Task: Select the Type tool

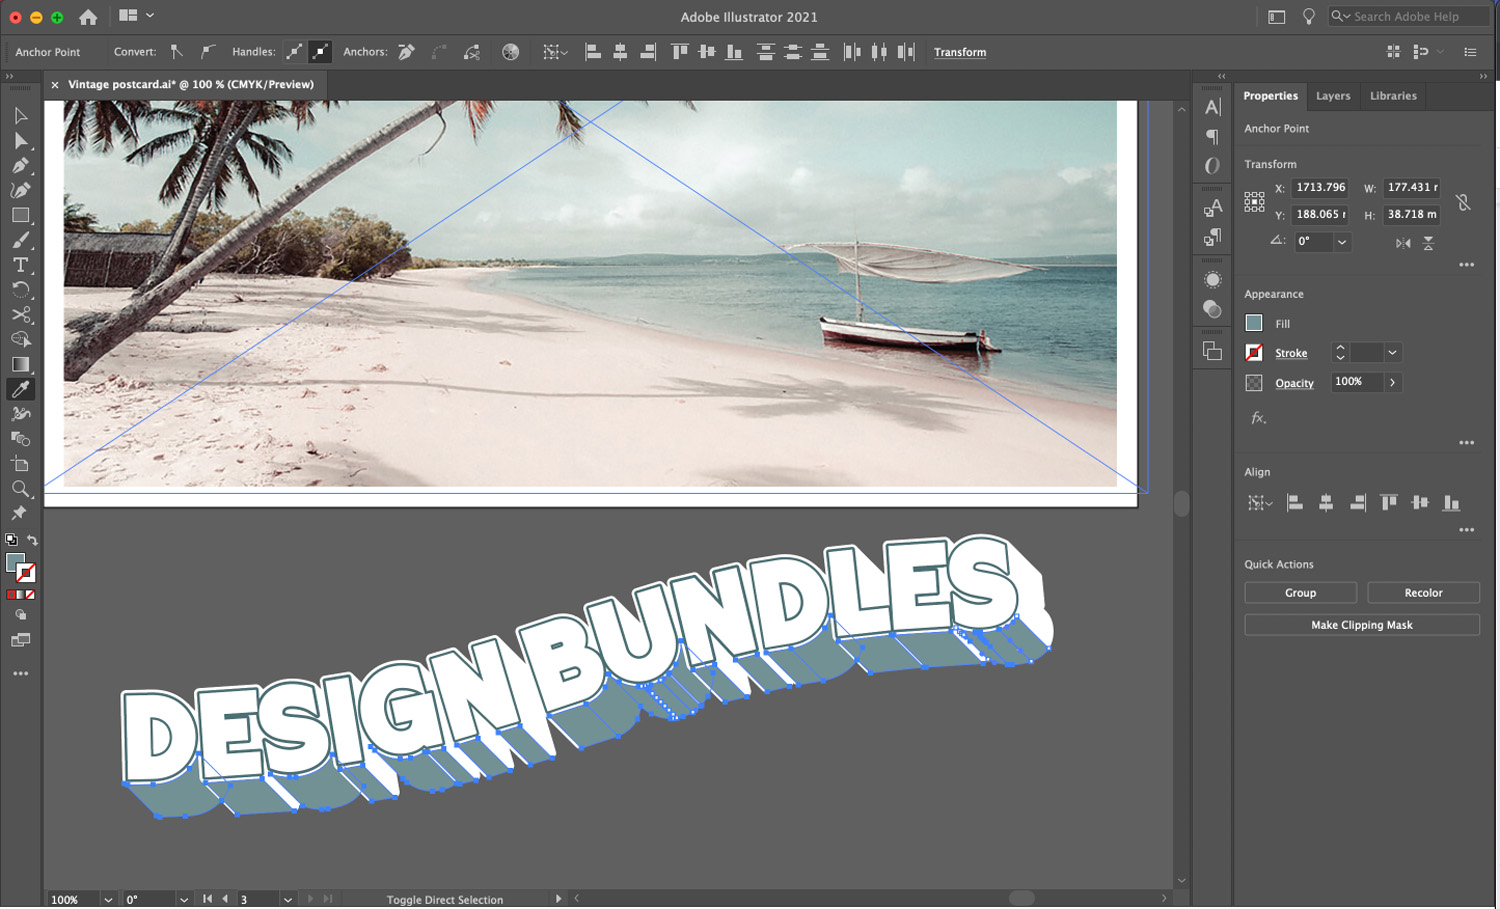Action: coord(20,265)
